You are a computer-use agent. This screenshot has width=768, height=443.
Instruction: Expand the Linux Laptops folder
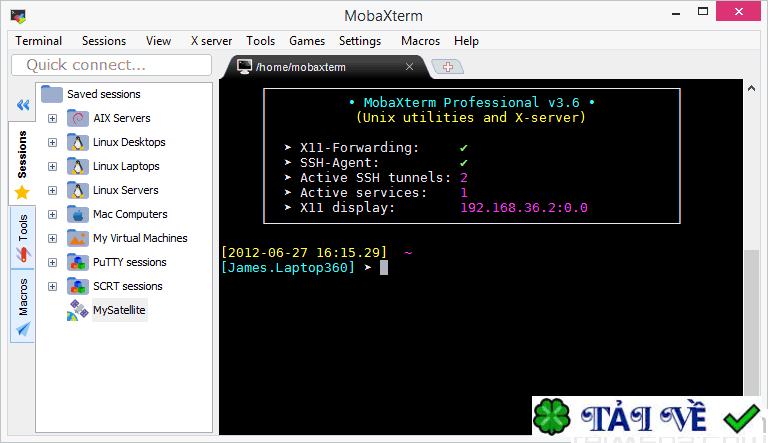pyautogui.click(x=52, y=166)
